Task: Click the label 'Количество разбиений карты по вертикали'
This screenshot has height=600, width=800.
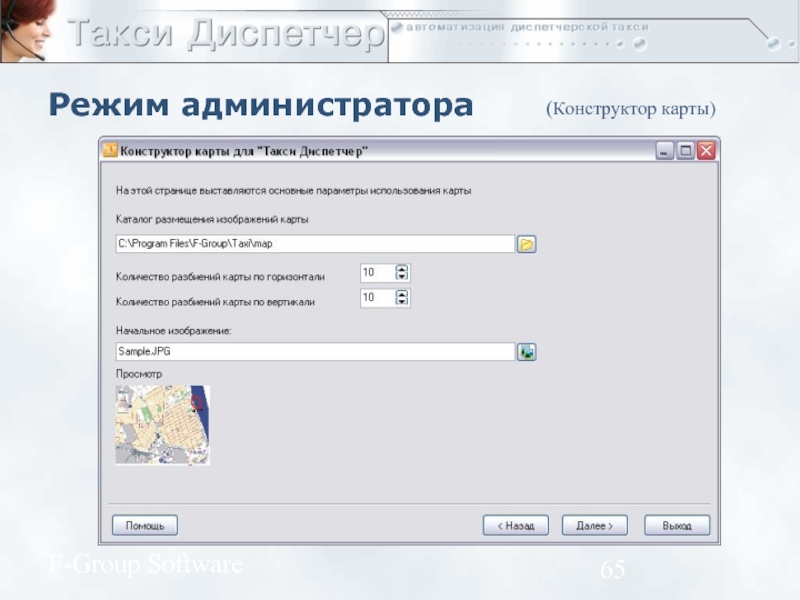Action: 215,302
